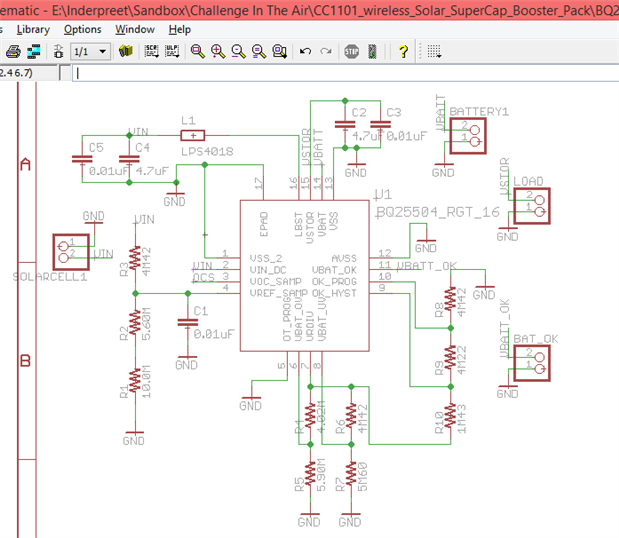Click the Redo arrow icon

(x=326, y=50)
